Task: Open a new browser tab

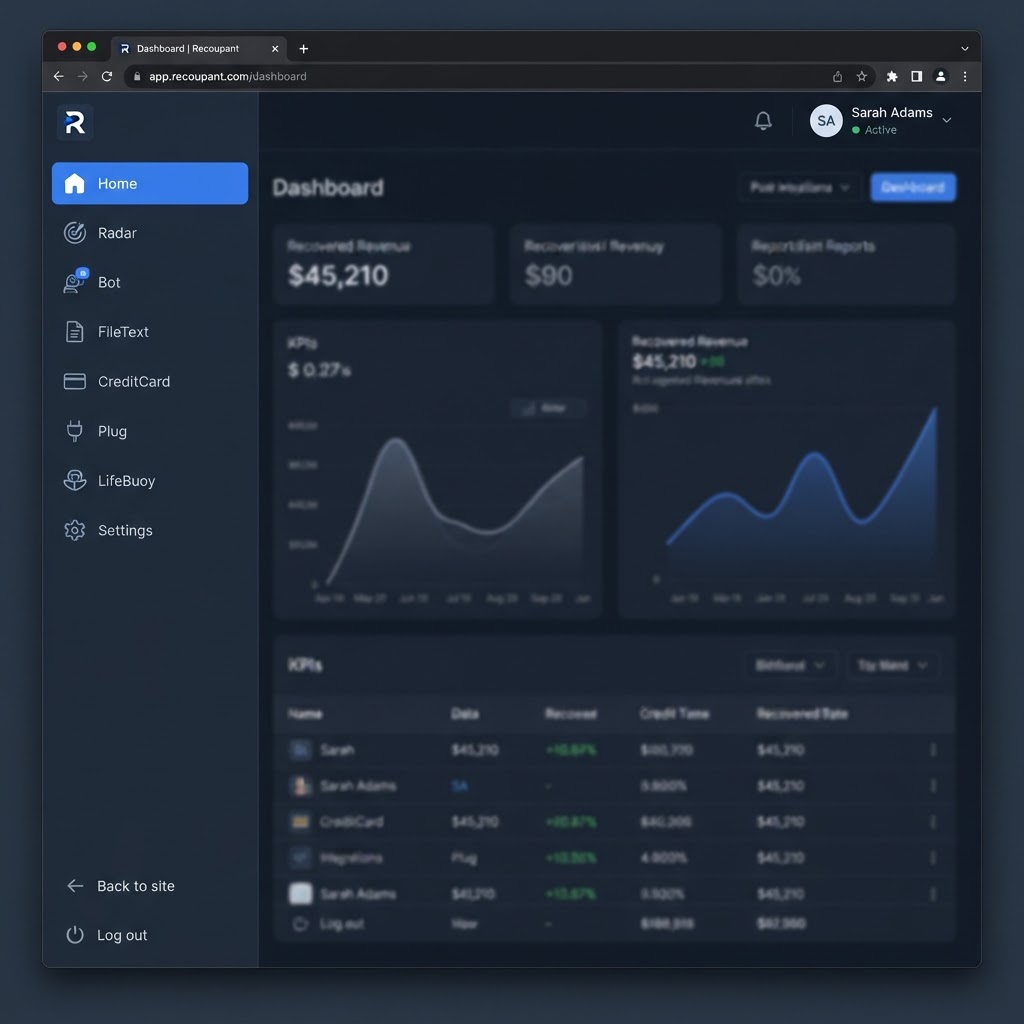Action: [x=304, y=49]
